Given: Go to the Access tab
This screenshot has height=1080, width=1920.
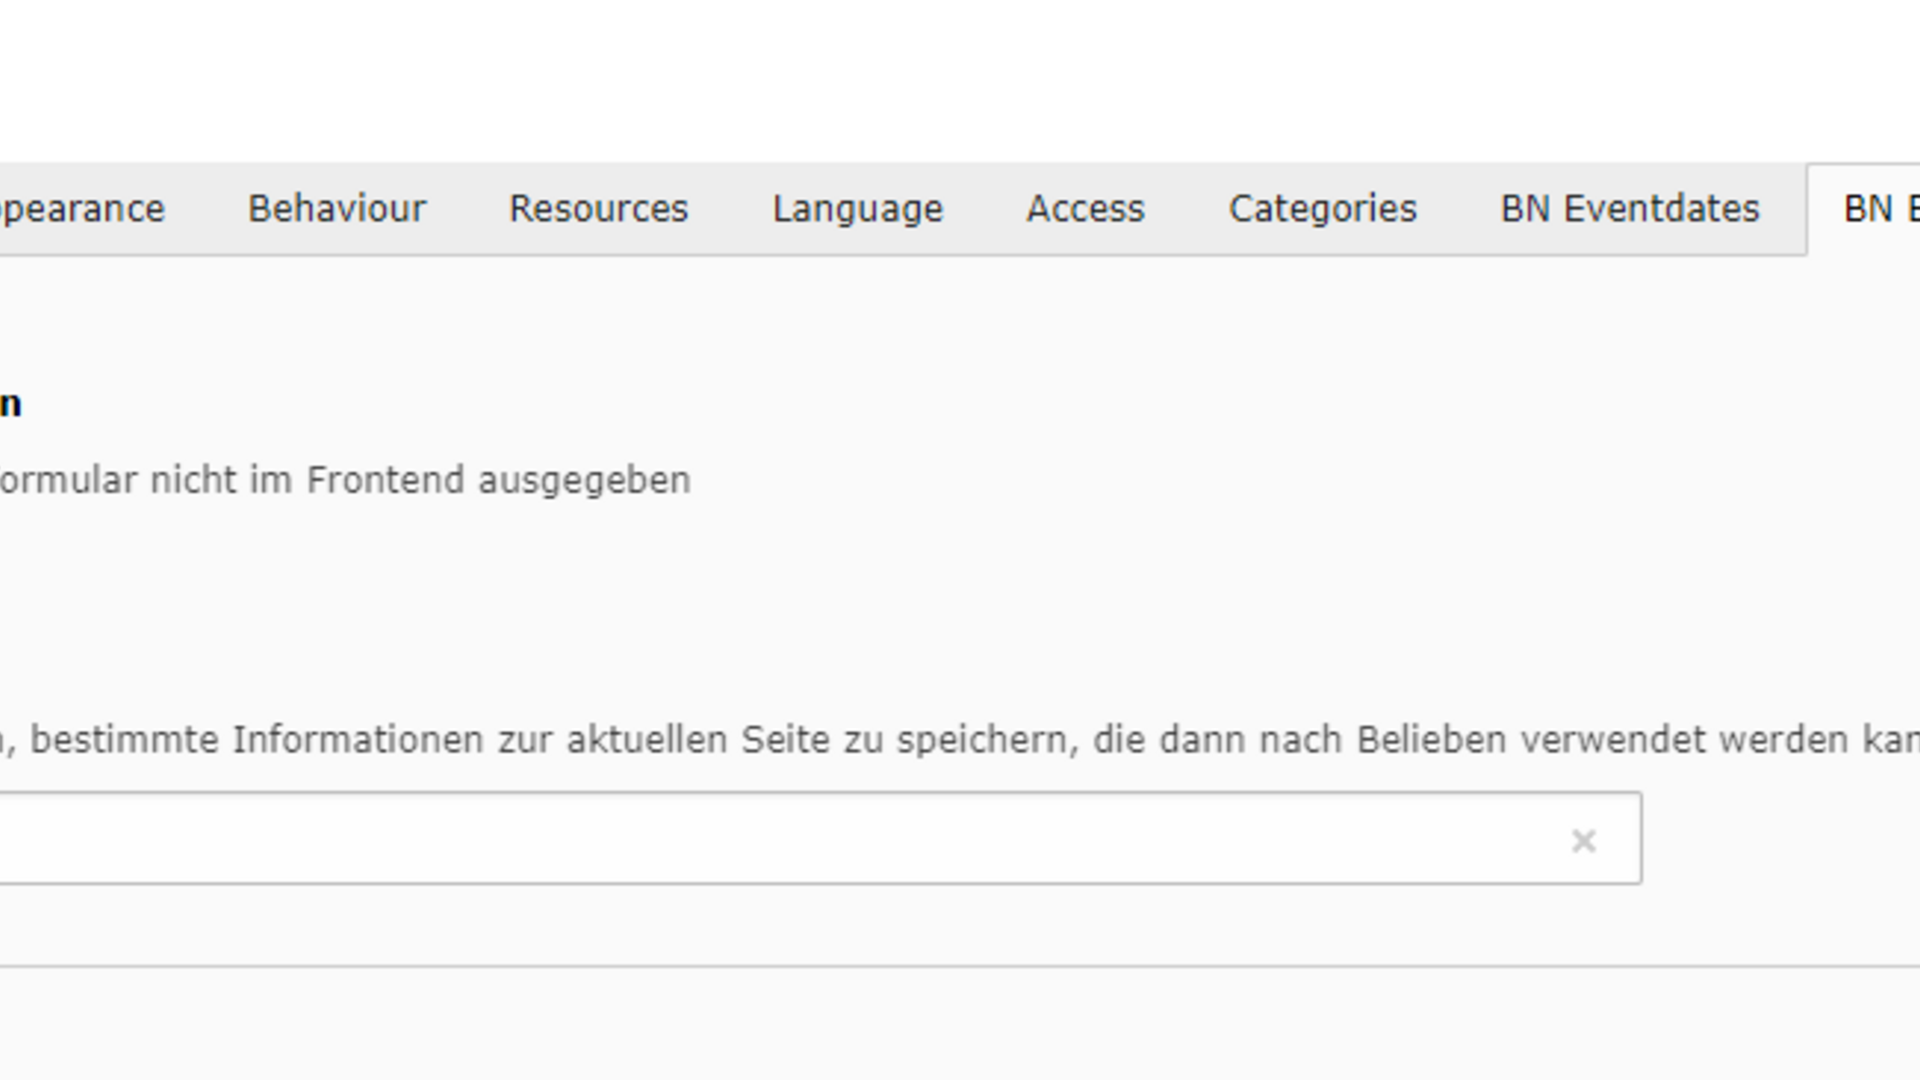Looking at the screenshot, I should coord(1085,209).
